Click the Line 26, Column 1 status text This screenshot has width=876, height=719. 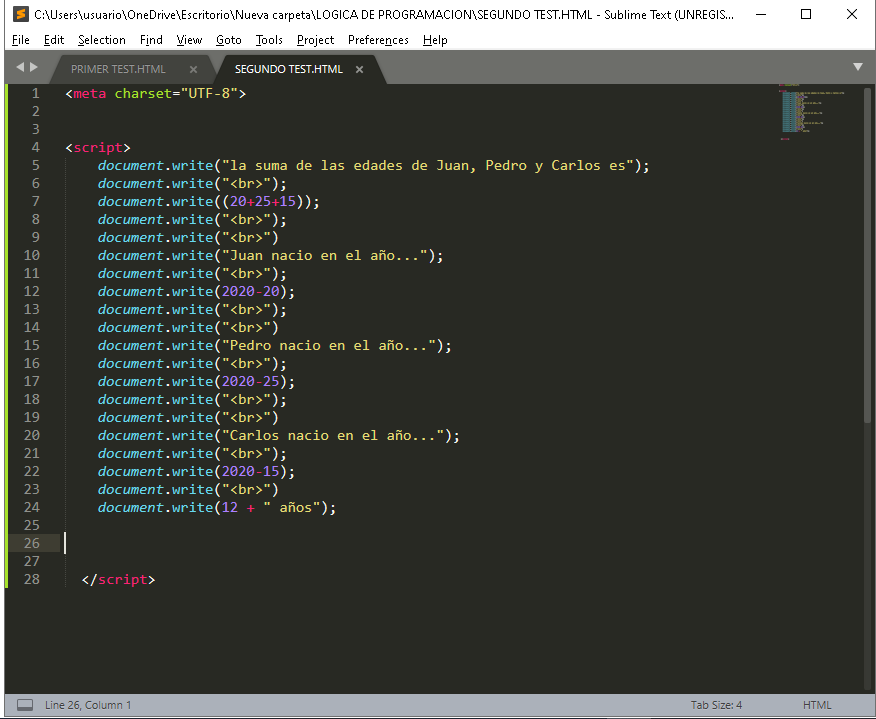88,705
